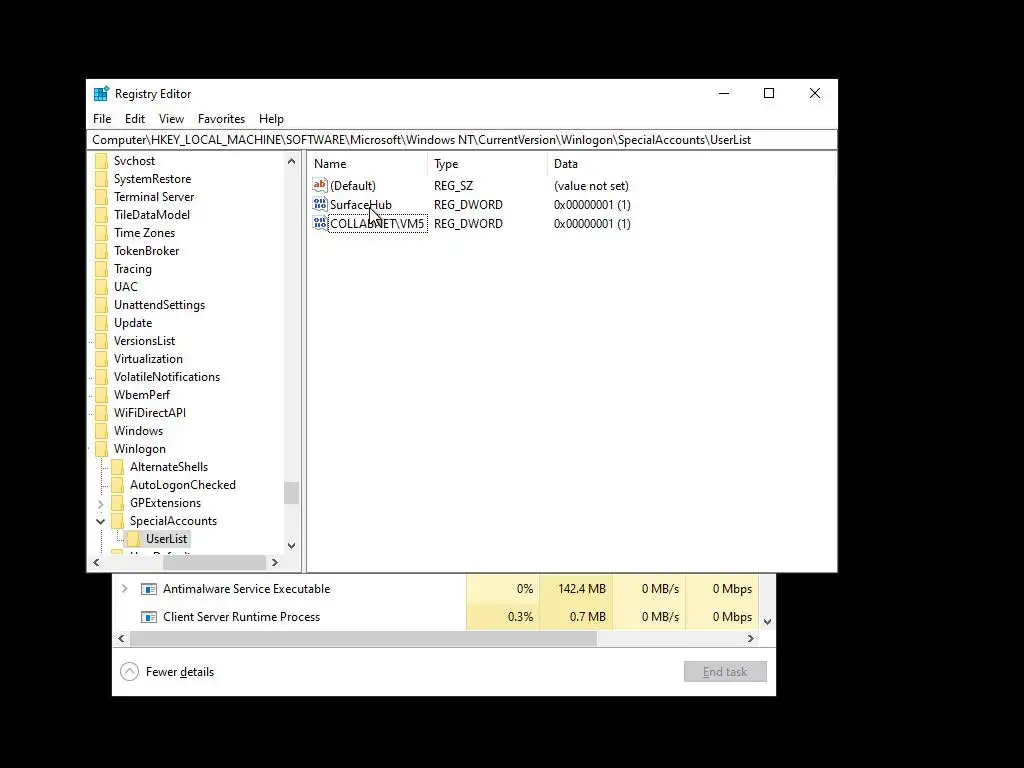
Task: Select the SurfaceHub value name
Action: (360, 204)
